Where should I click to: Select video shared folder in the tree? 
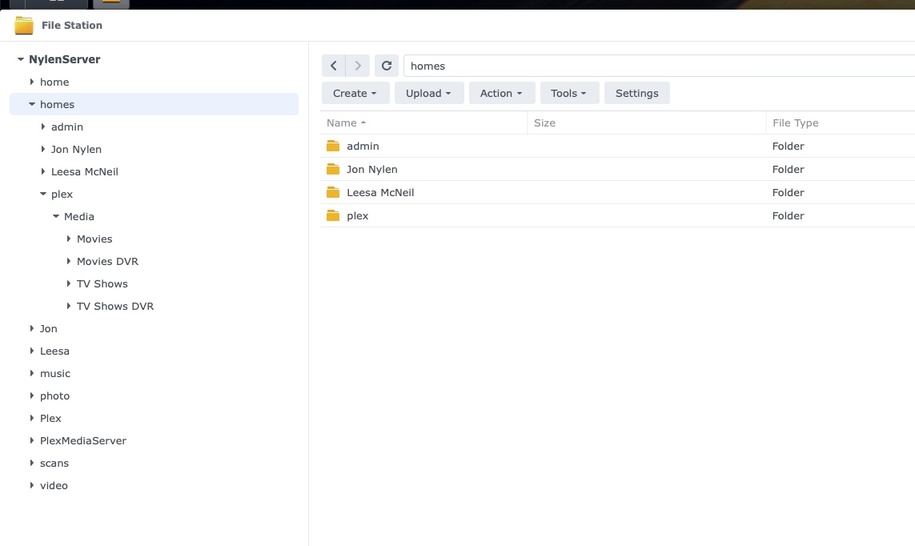click(54, 485)
